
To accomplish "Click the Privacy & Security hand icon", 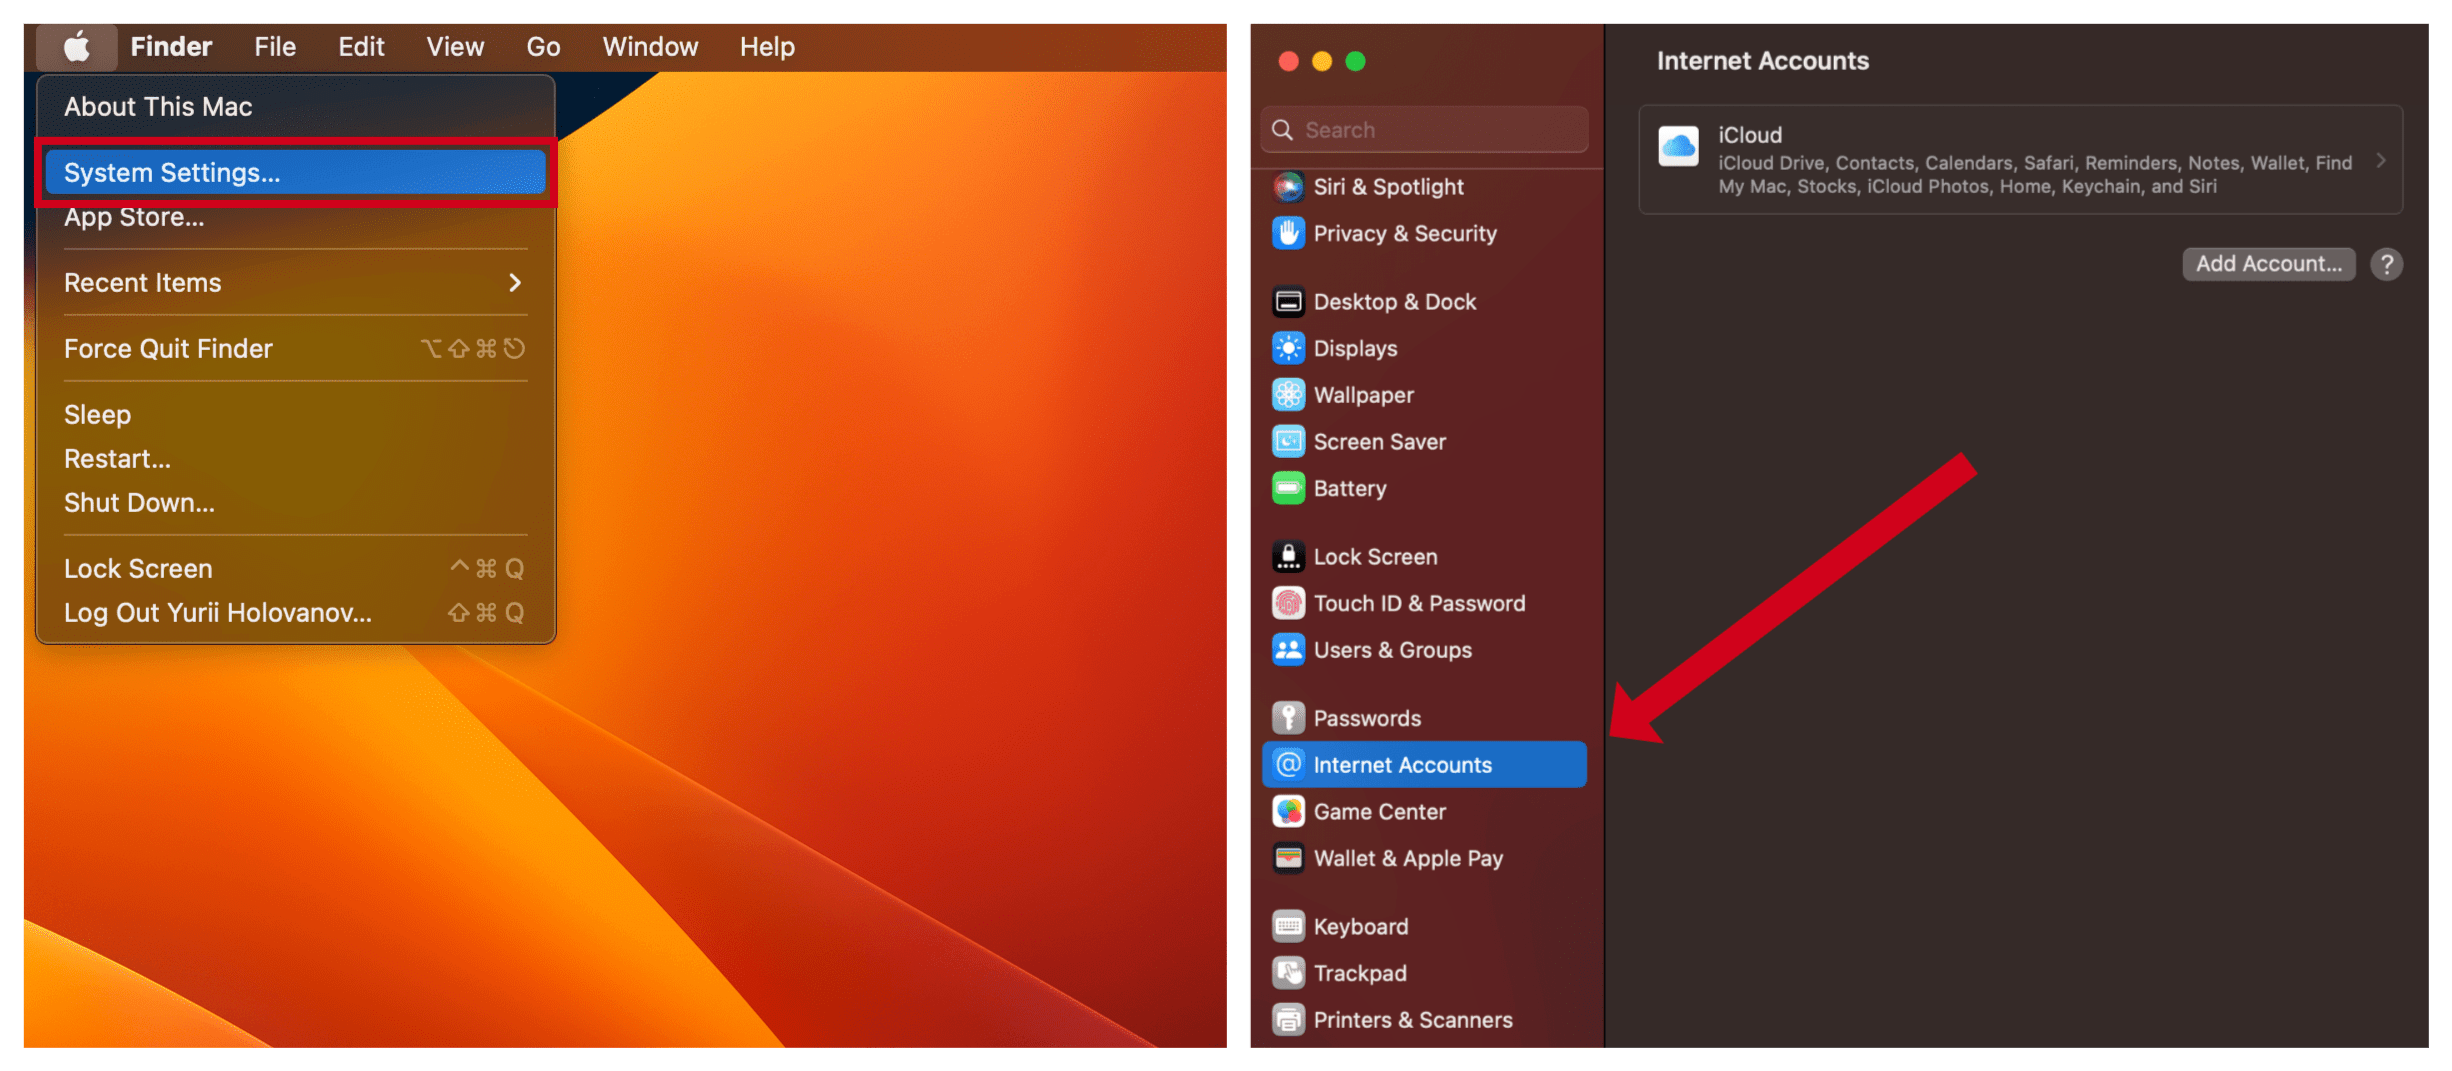I will click(x=1288, y=233).
